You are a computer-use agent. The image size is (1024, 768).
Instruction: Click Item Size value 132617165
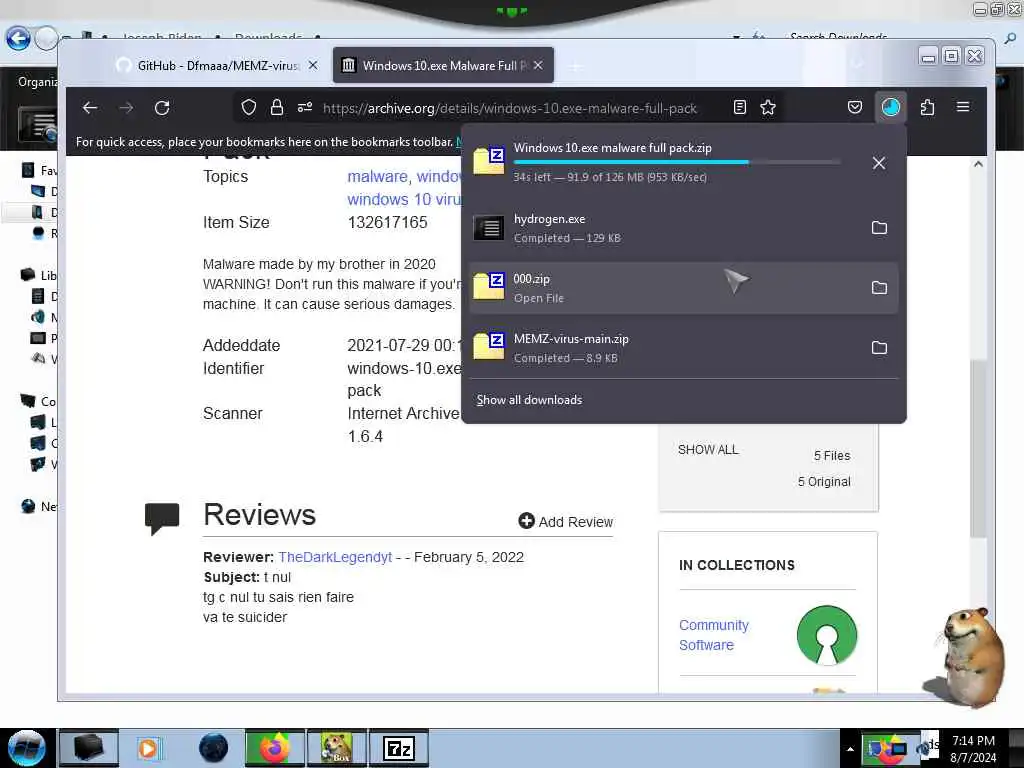tap(387, 222)
